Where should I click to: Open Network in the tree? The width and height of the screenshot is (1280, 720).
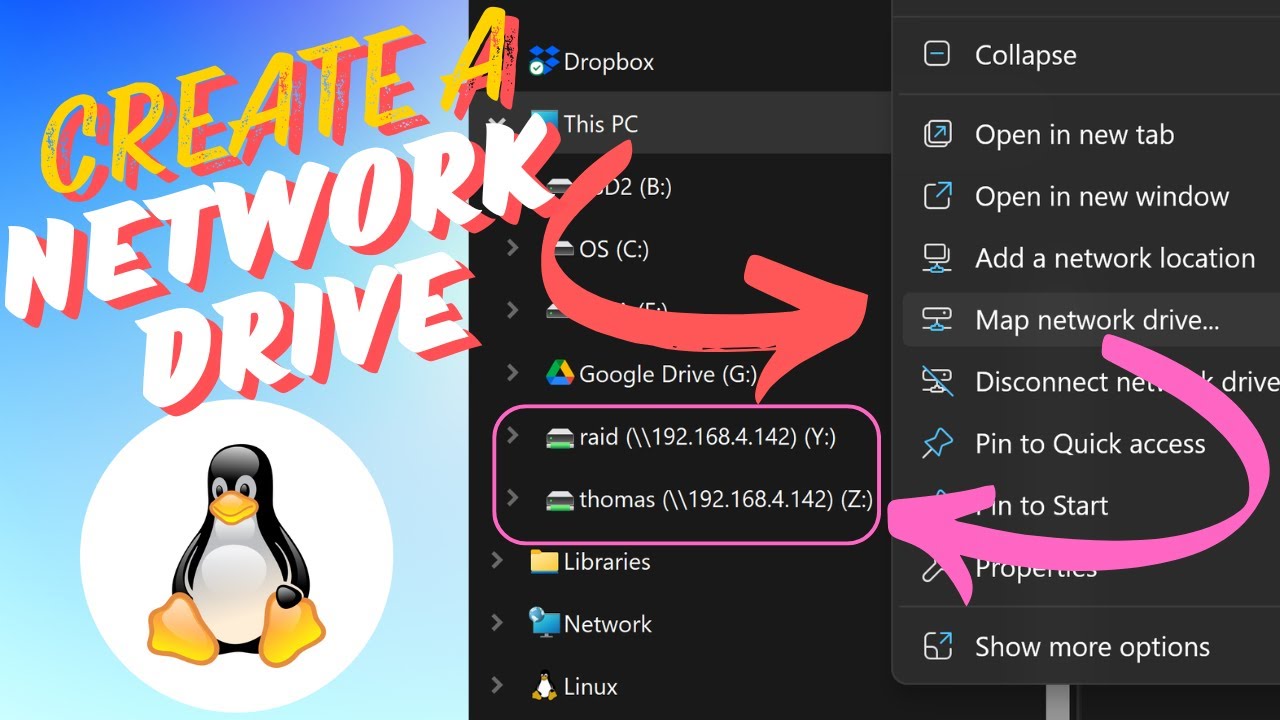(x=607, y=624)
